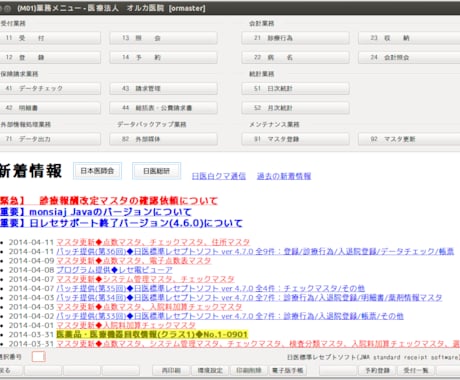Click the 受付一覧 bottom button
Image resolution: width=460 pixels, height=380 pixels.
[416, 370]
